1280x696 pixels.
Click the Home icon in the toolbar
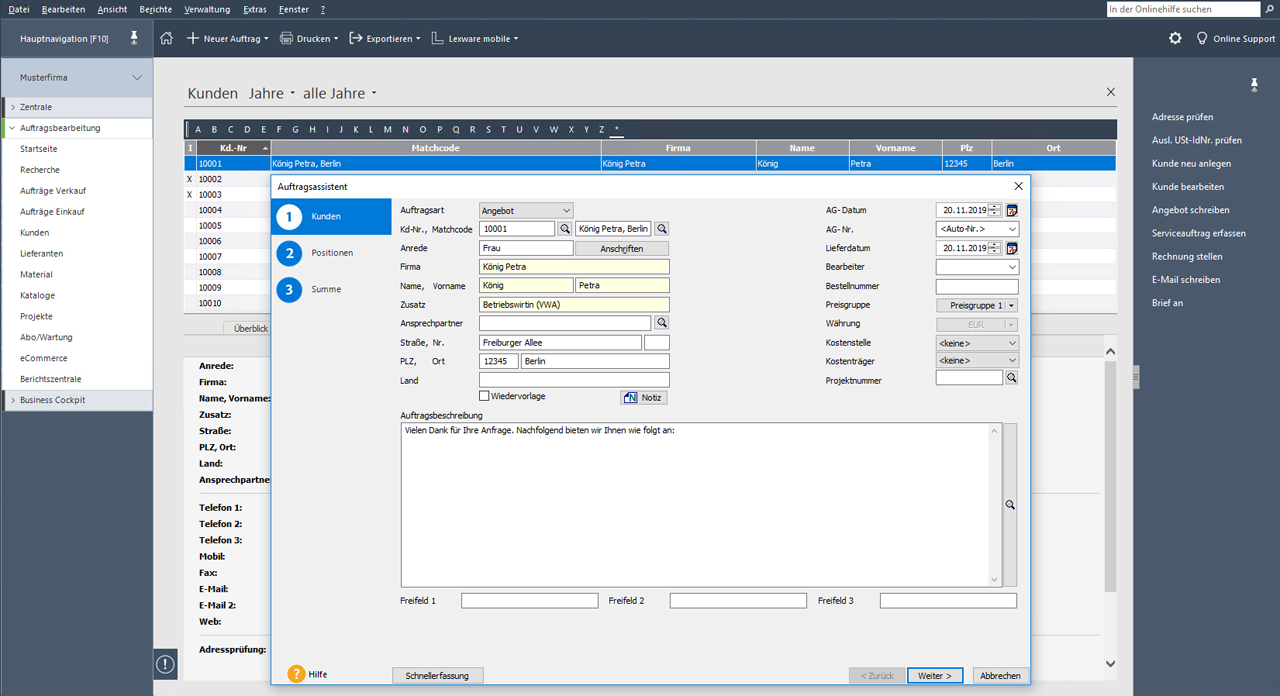(x=166, y=39)
